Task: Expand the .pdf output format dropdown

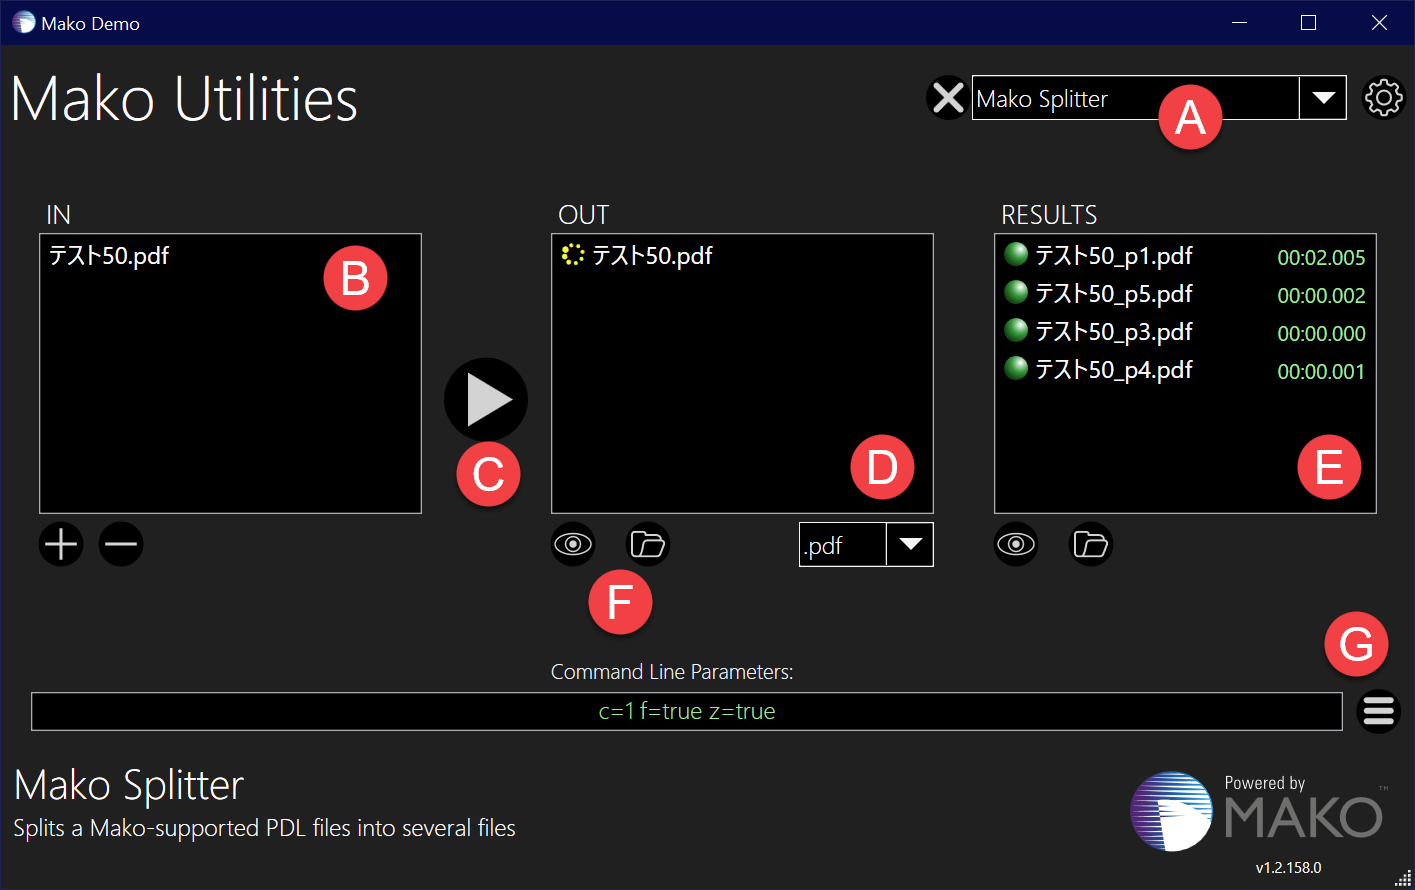Action: [x=909, y=545]
